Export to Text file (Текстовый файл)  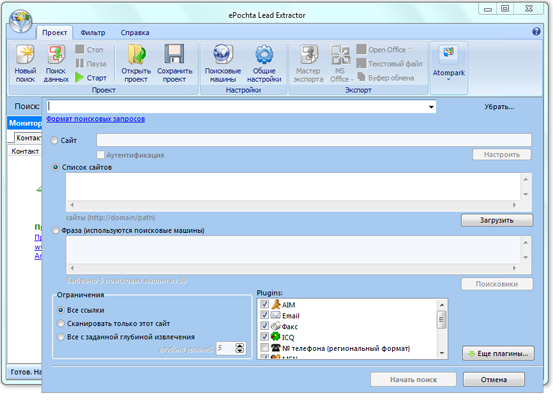pos(361,63)
